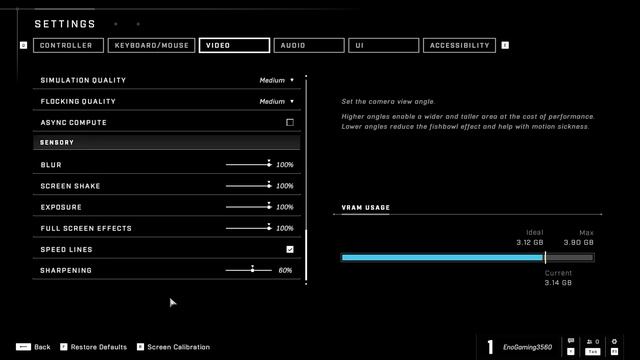This screenshot has height=360, width=640.
Task: Open the UI settings tab
Action: [x=384, y=45]
